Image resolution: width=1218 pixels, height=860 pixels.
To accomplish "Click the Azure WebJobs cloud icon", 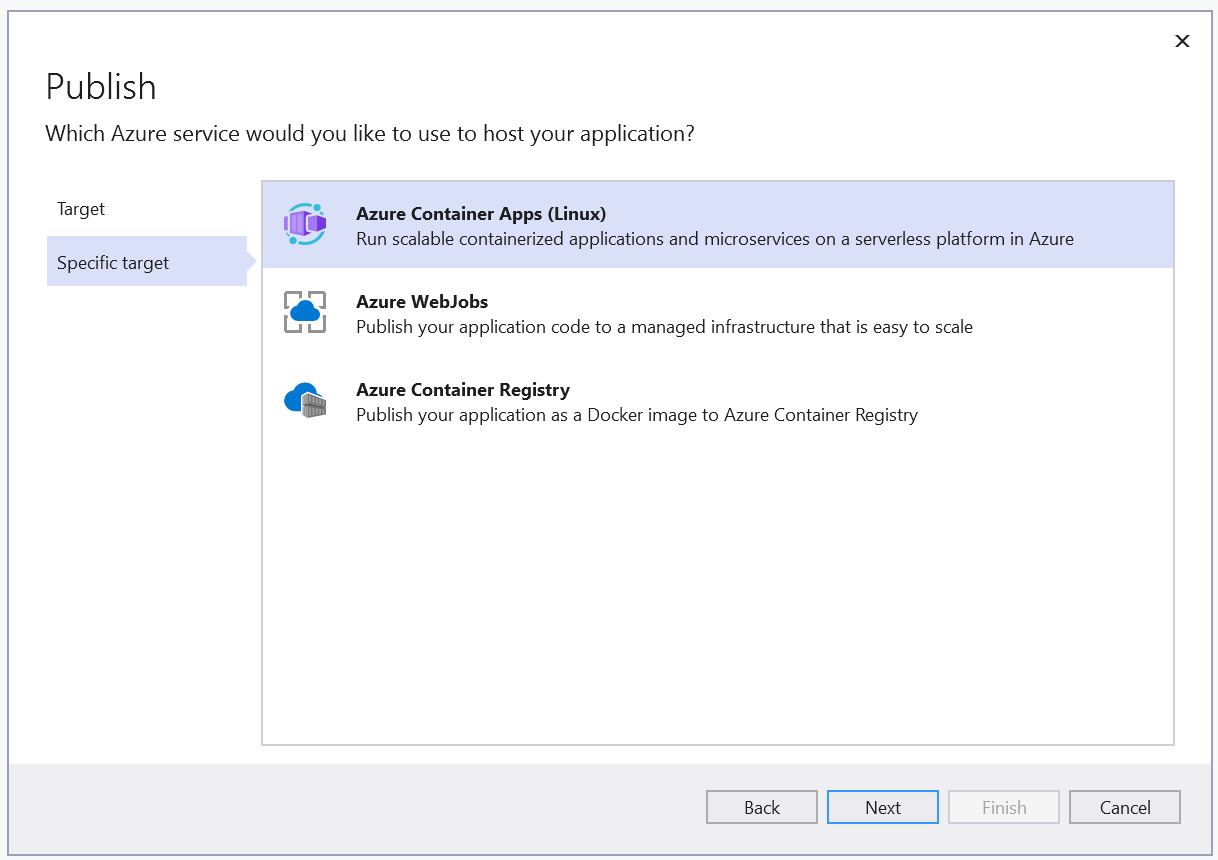I will click(x=305, y=312).
